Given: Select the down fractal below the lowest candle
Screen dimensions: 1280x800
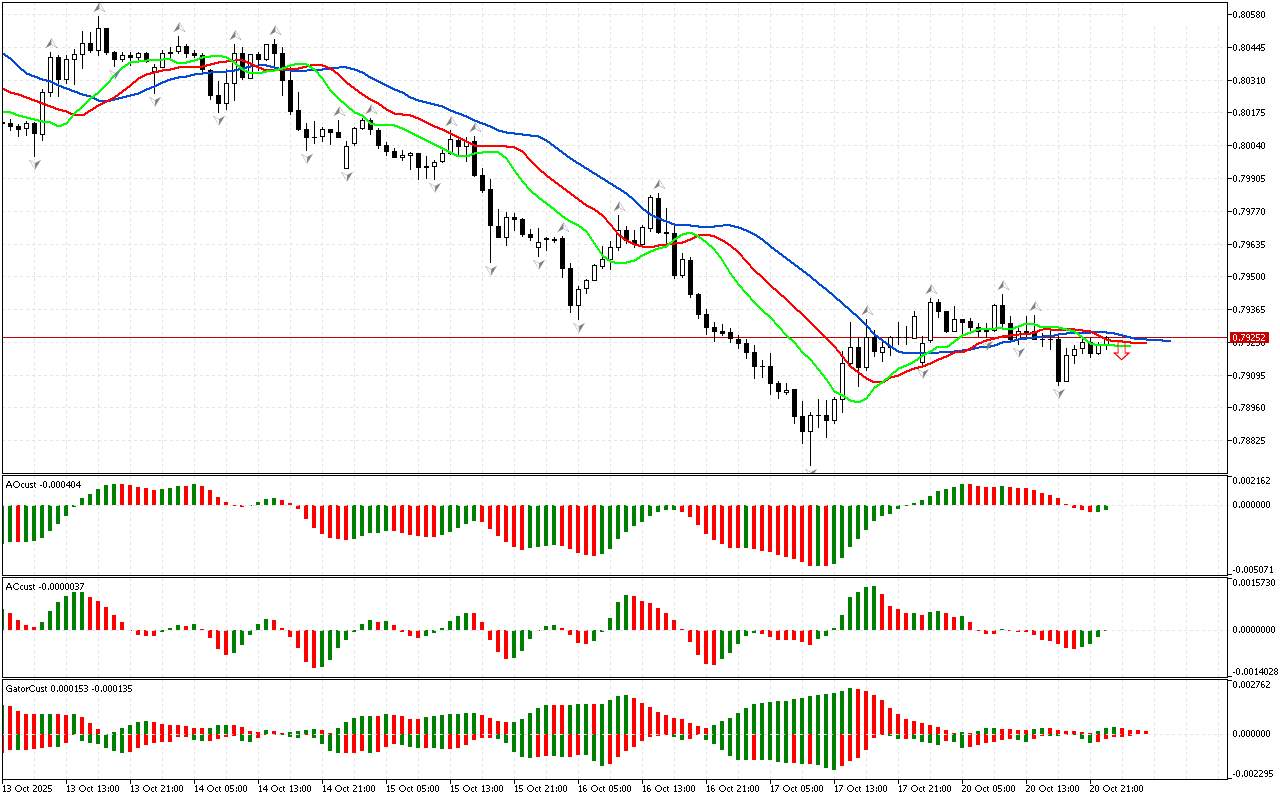Looking at the screenshot, I should pos(811,471).
